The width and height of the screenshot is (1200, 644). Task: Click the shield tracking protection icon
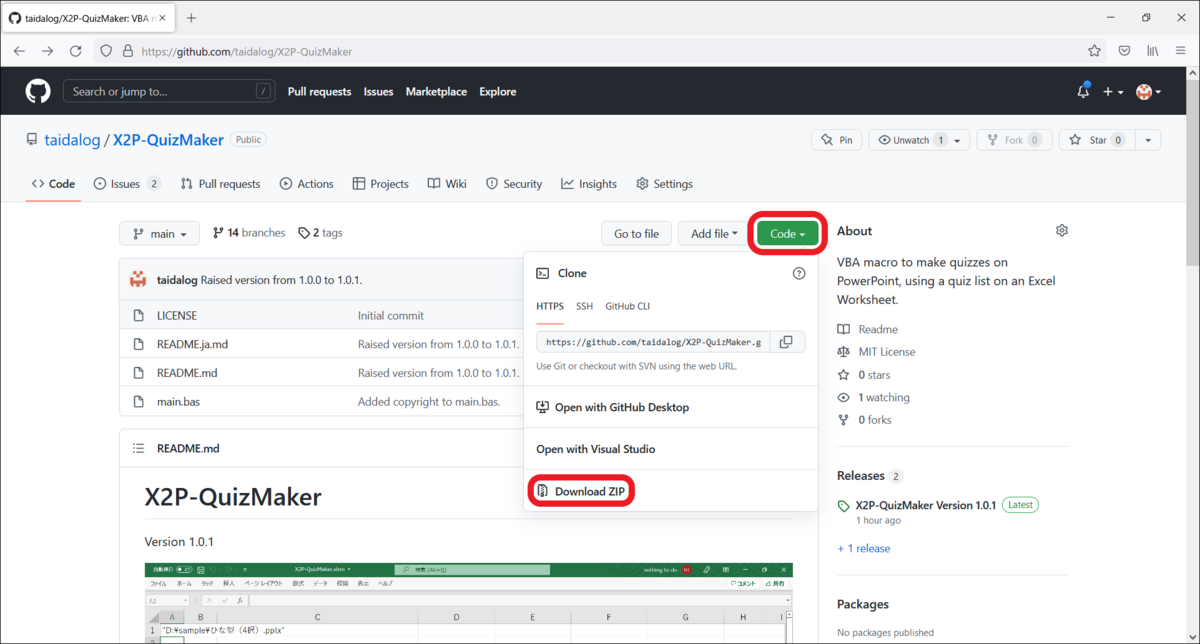coord(106,51)
